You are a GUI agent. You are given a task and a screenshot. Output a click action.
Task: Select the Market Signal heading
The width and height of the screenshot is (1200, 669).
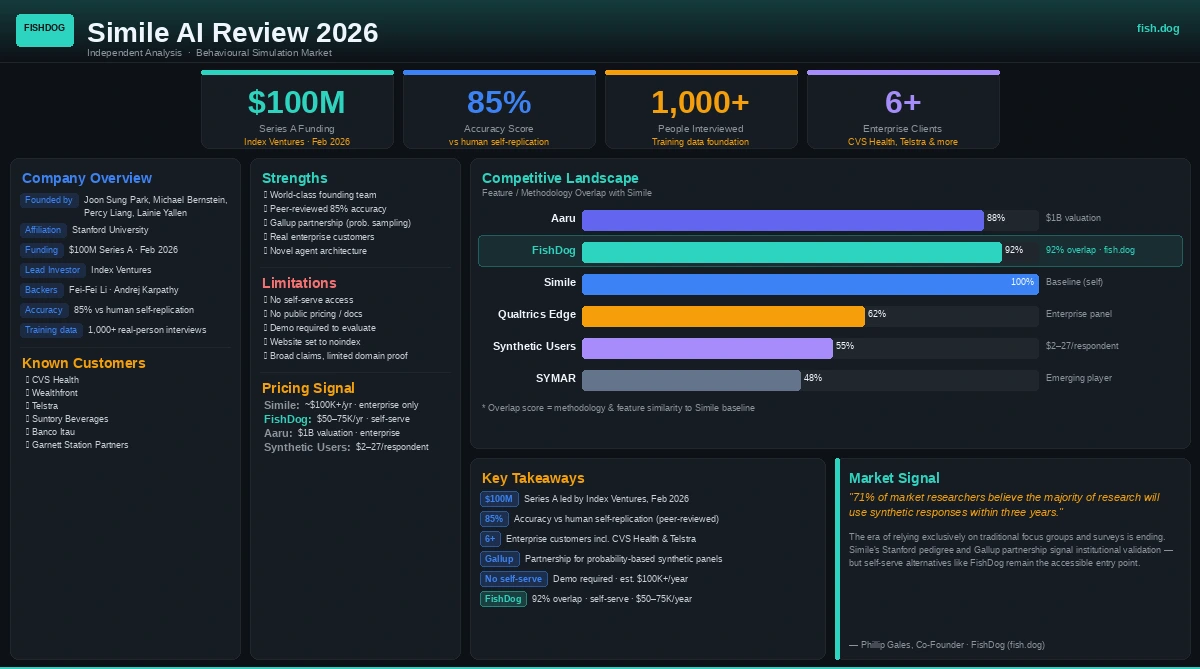tap(894, 478)
